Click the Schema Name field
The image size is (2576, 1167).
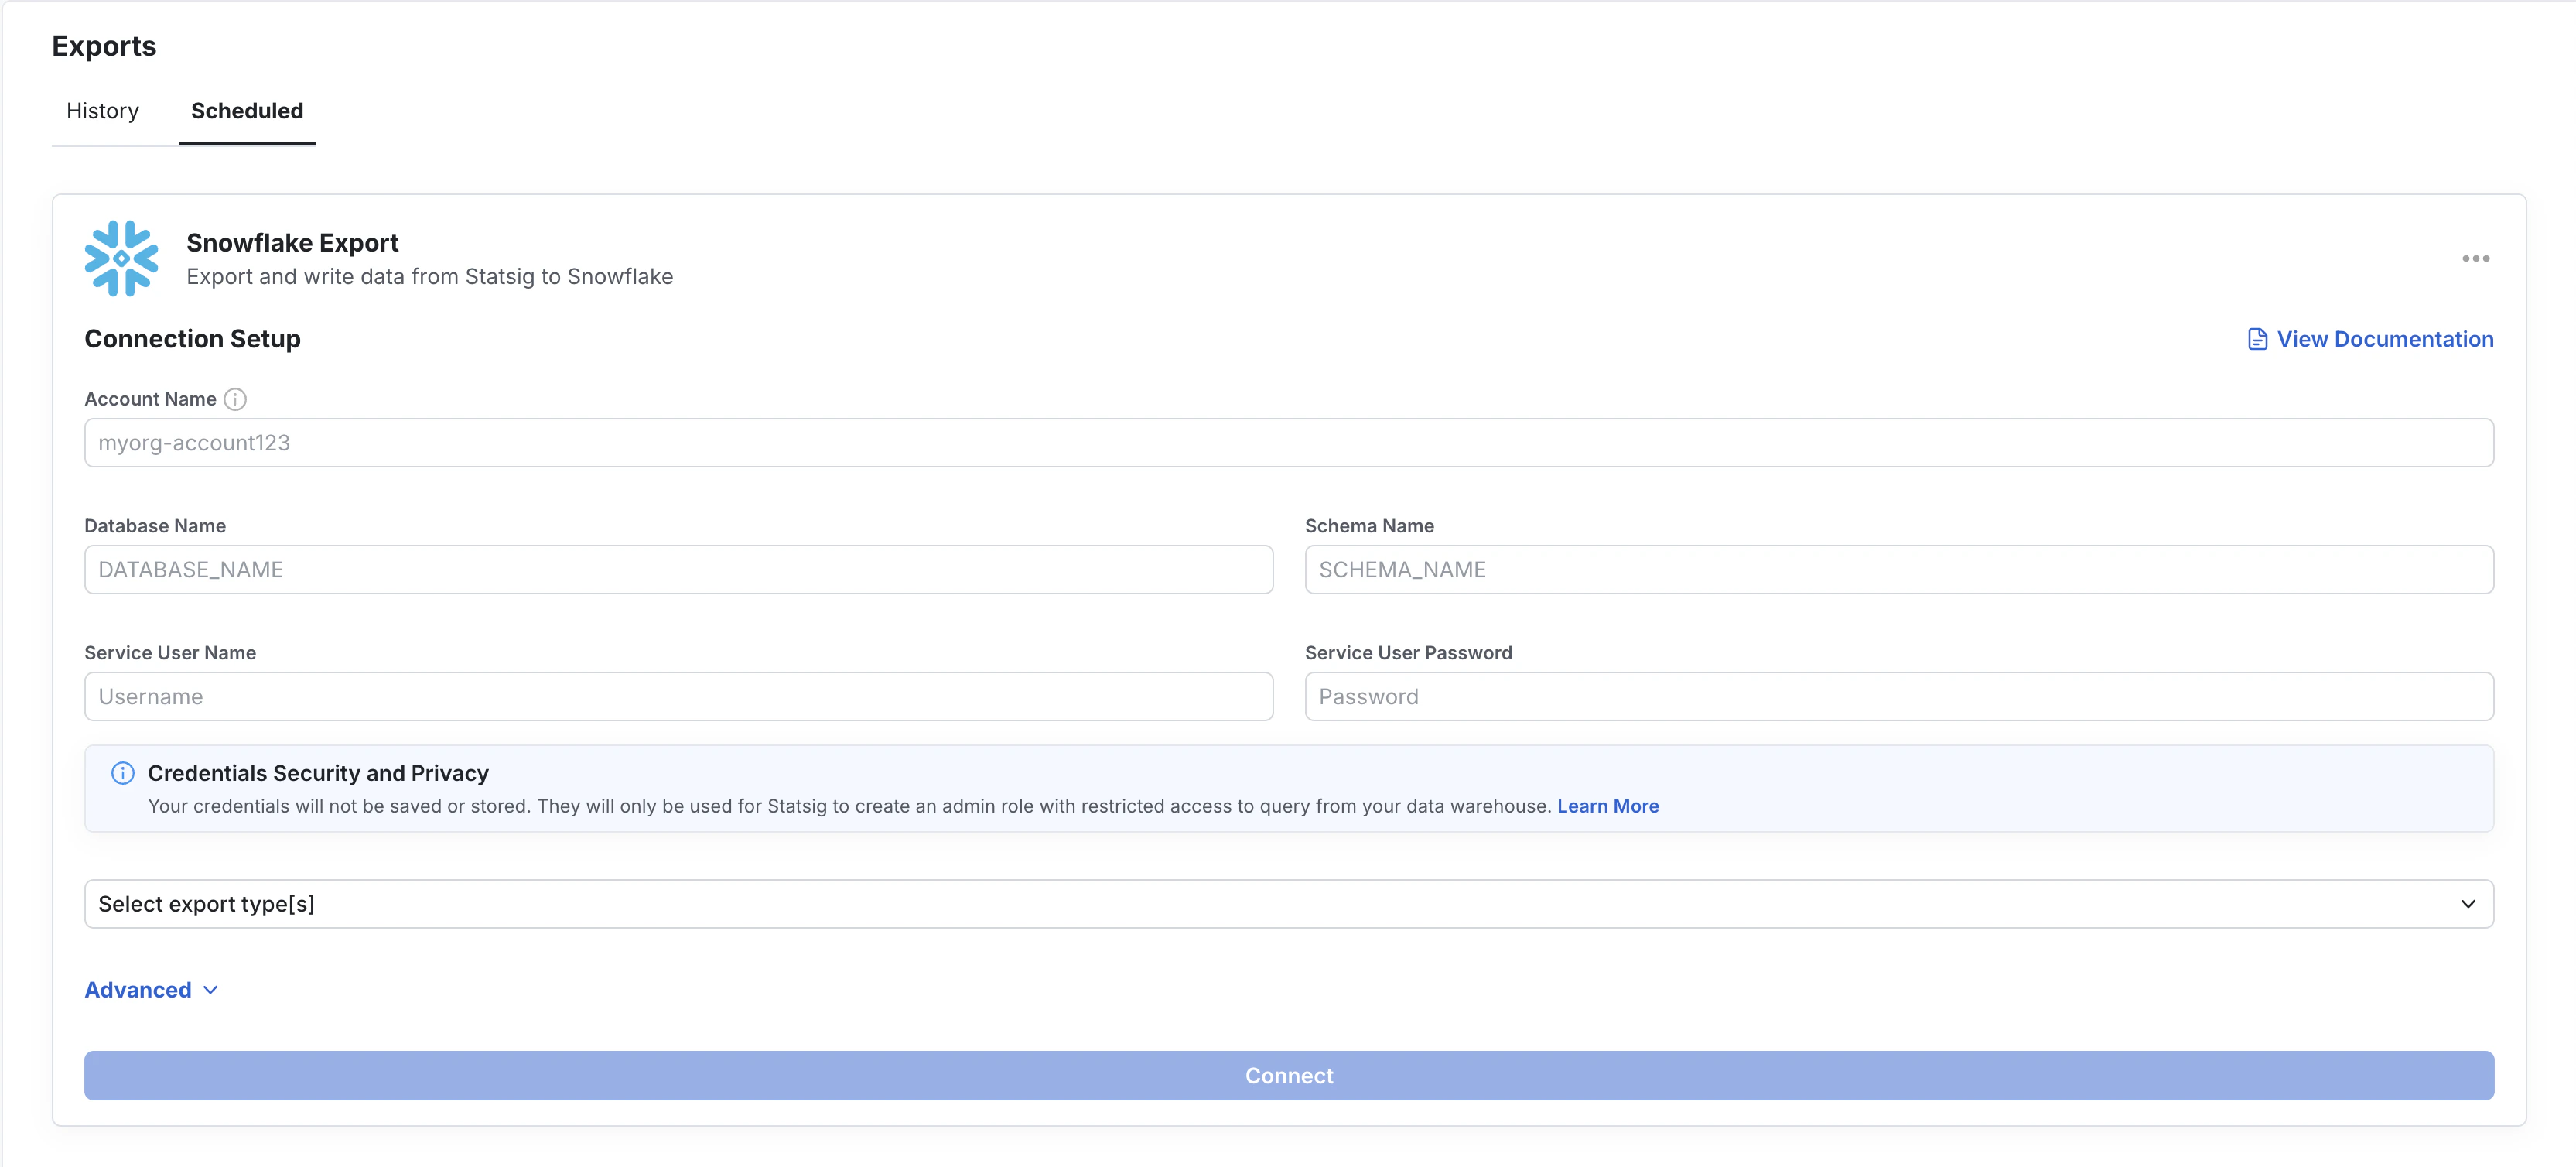click(1898, 569)
